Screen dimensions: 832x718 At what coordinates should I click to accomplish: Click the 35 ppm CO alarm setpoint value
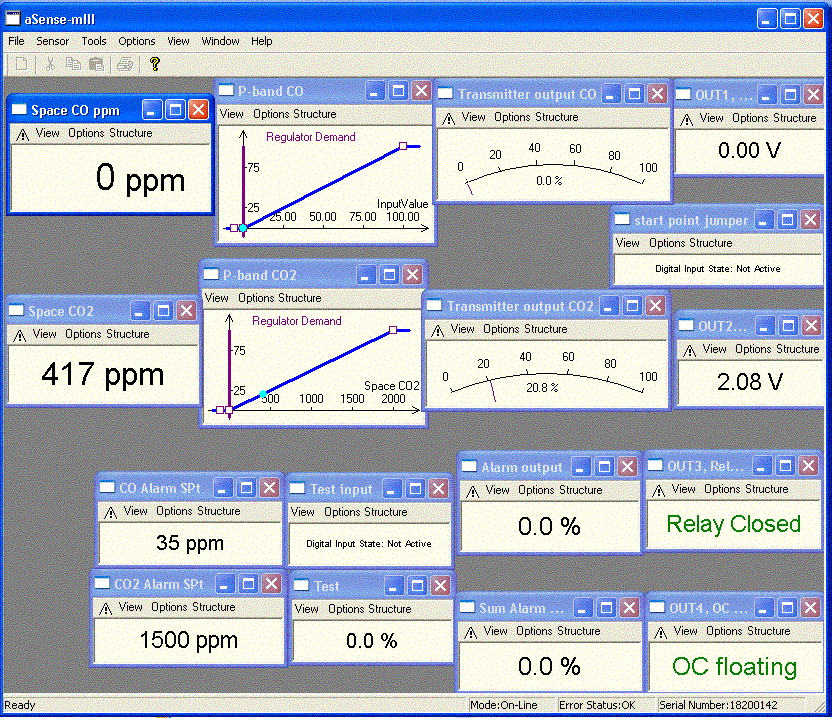[x=189, y=543]
